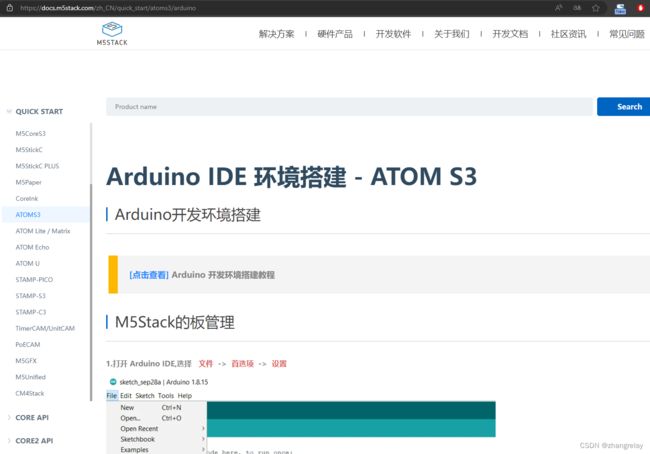Expand the Open Recent submenu arrow
Viewport: 650px width, 454px height.
coord(203,428)
